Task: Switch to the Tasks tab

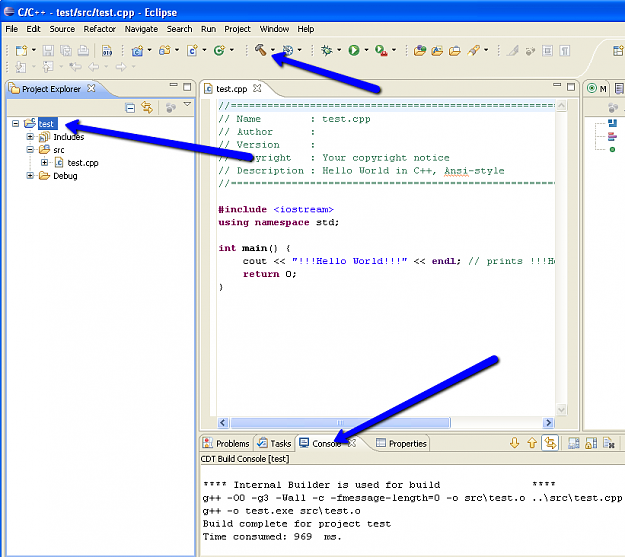Action: tap(274, 443)
